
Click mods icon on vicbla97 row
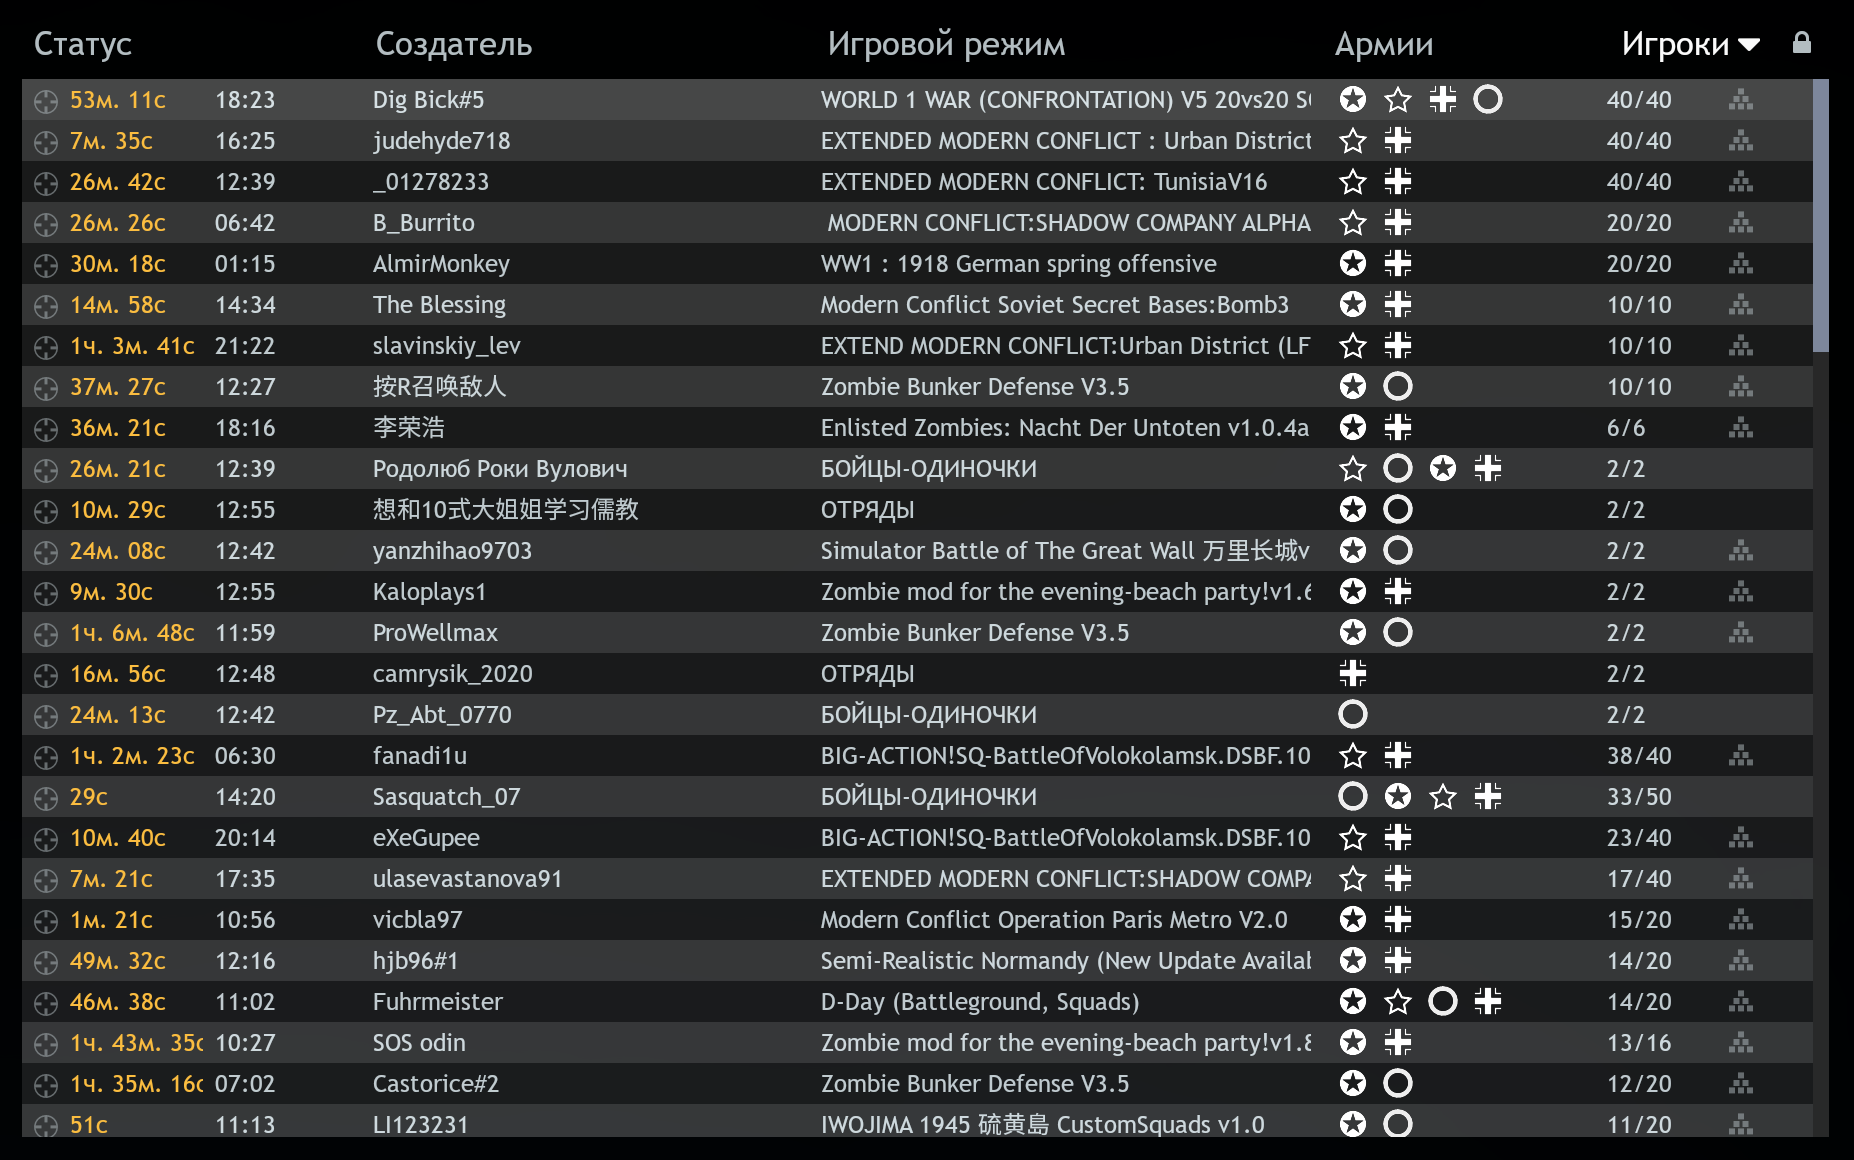(1741, 920)
